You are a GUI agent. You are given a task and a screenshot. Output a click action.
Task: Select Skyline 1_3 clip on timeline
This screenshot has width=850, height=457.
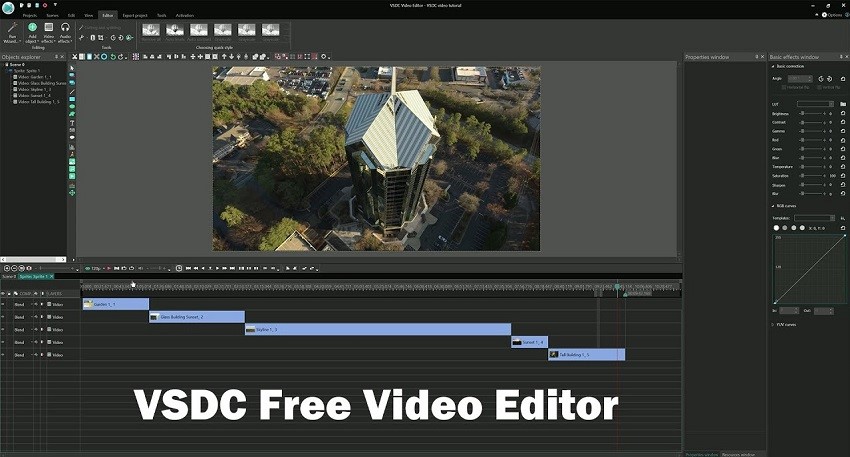click(378, 329)
